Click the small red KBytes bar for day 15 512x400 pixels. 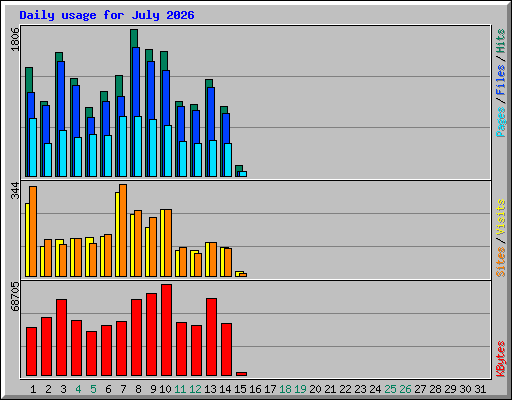tap(241, 374)
